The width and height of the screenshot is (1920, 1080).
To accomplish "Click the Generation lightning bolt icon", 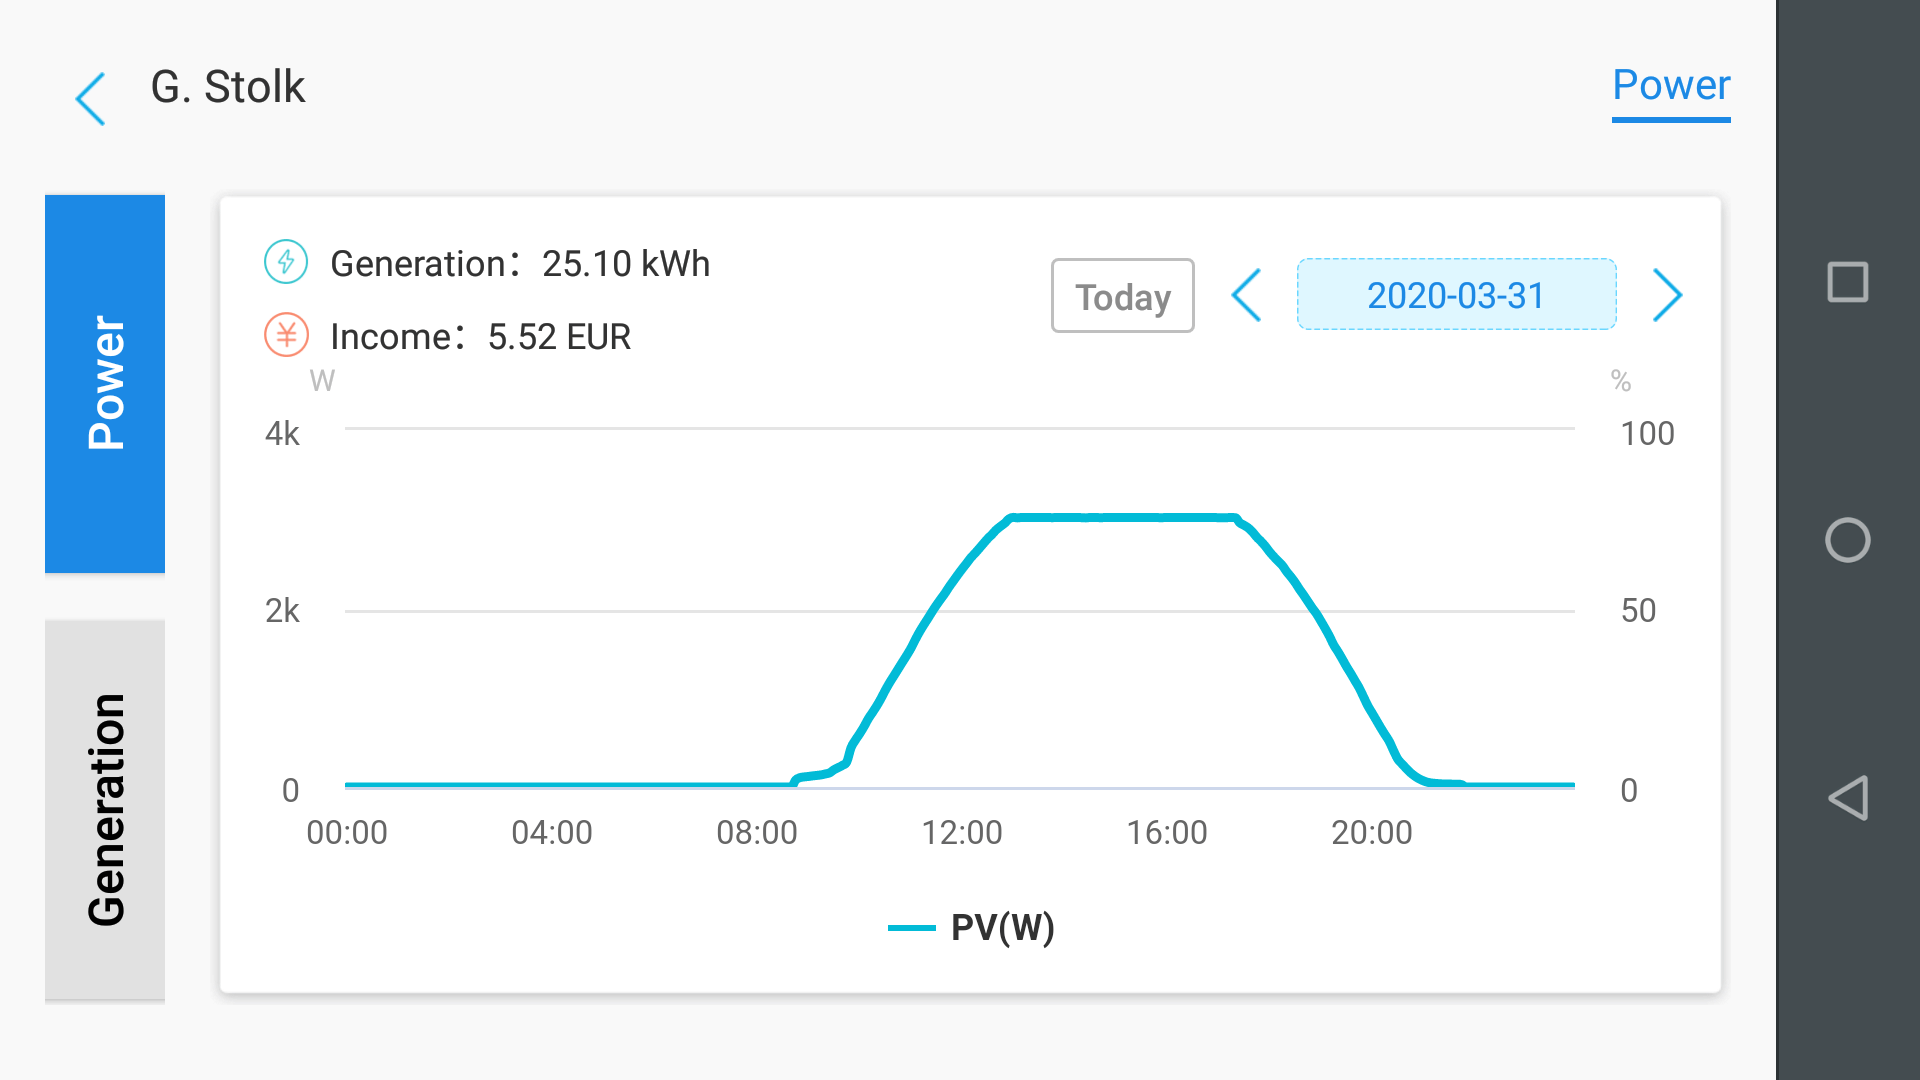I will click(x=286, y=262).
